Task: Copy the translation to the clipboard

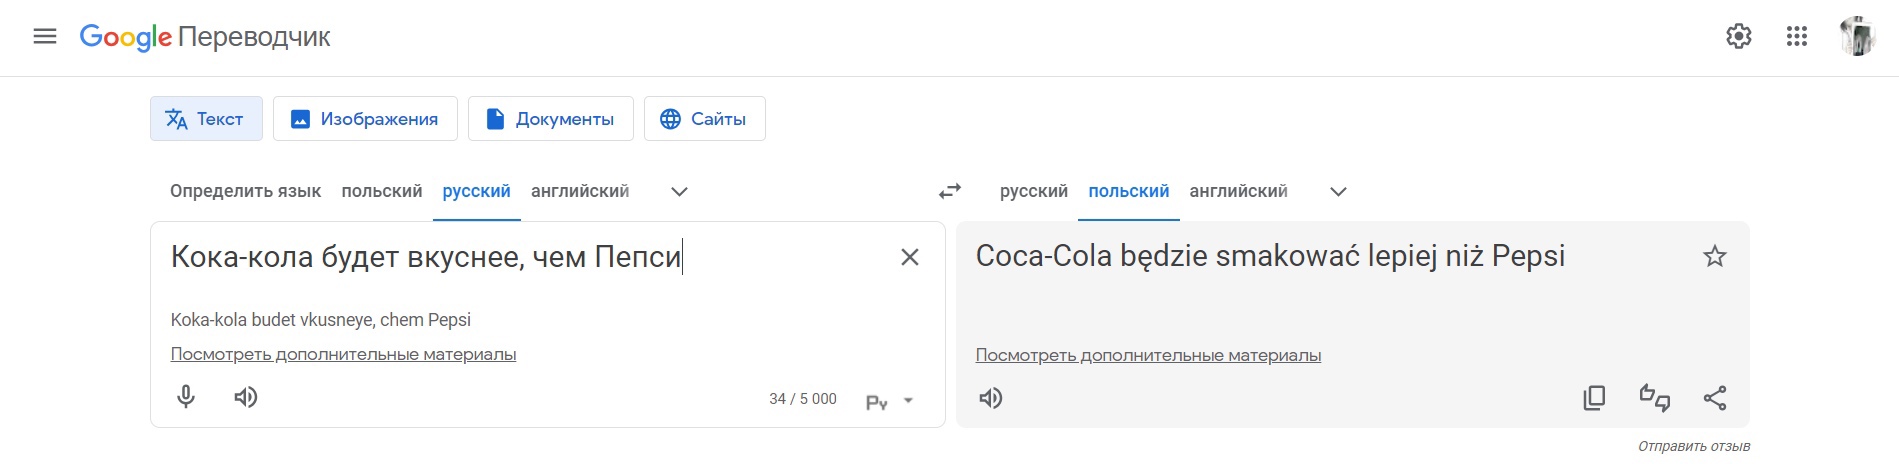Action: pyautogui.click(x=1594, y=398)
